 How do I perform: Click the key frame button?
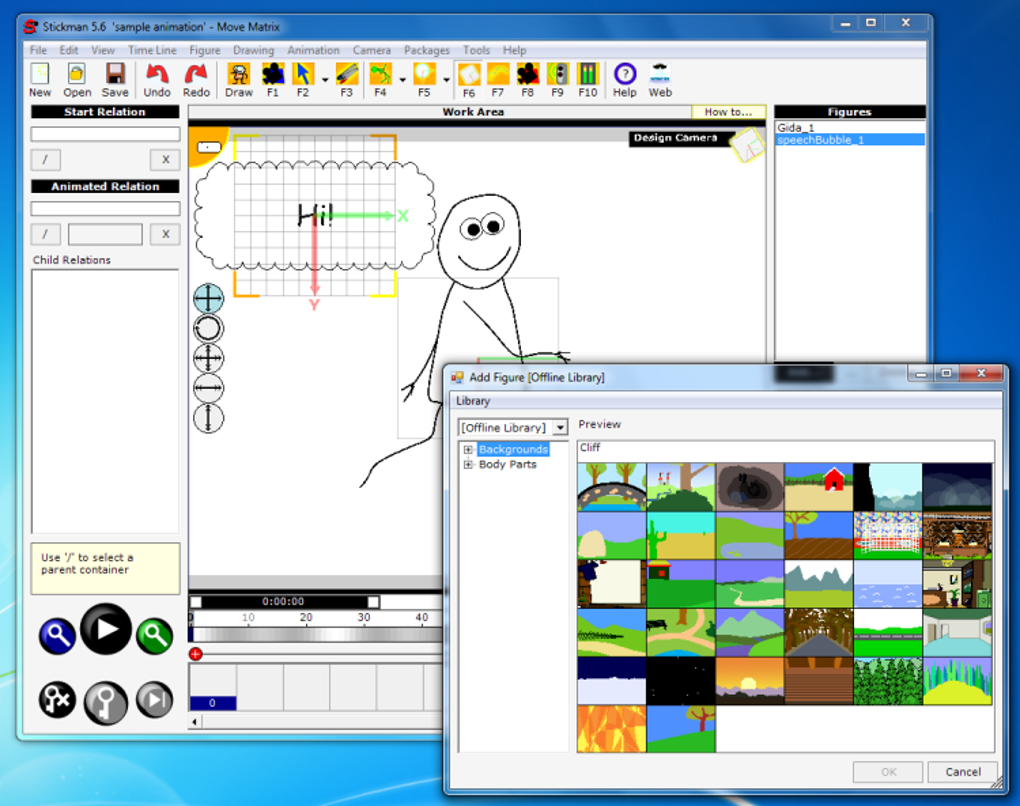106,702
